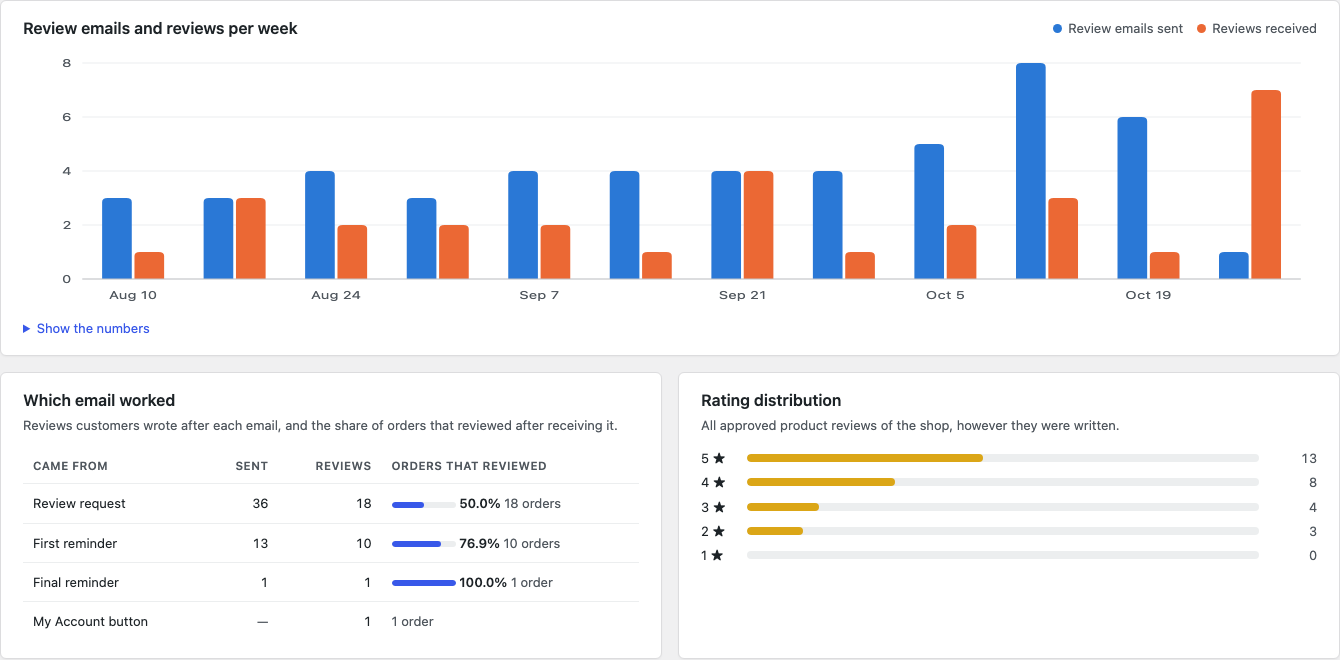
Task: Click the star icon beside 5
Action: coord(719,458)
